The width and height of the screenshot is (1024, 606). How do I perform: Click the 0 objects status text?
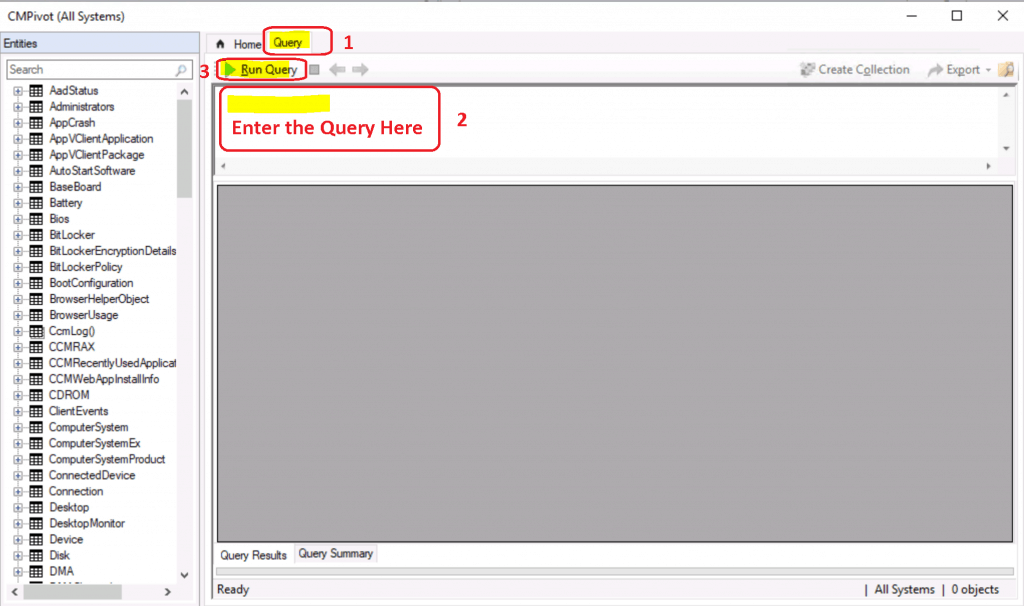pos(975,589)
